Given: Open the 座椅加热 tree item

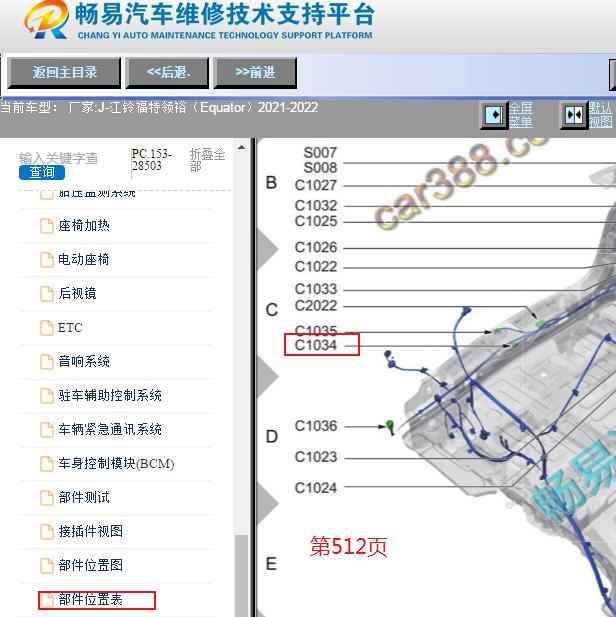Looking at the screenshot, I should (x=84, y=225).
